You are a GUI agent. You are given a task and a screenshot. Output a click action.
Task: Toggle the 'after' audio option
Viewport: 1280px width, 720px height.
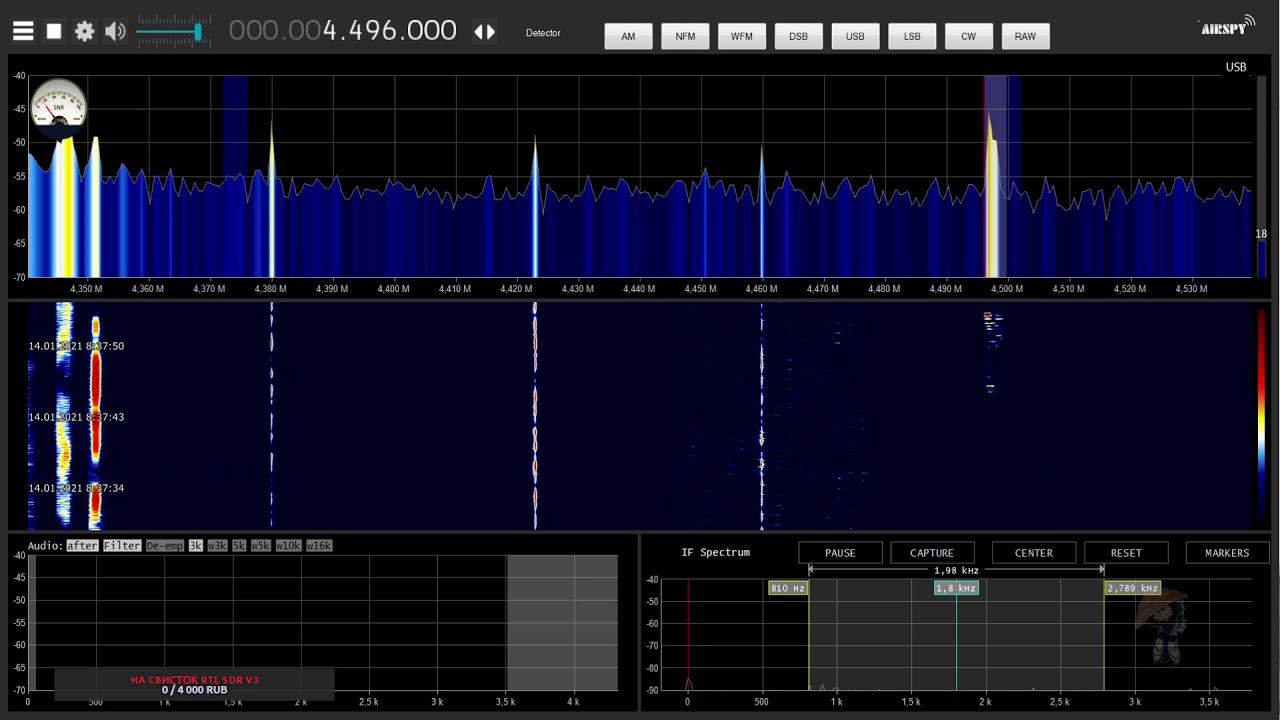(82, 546)
